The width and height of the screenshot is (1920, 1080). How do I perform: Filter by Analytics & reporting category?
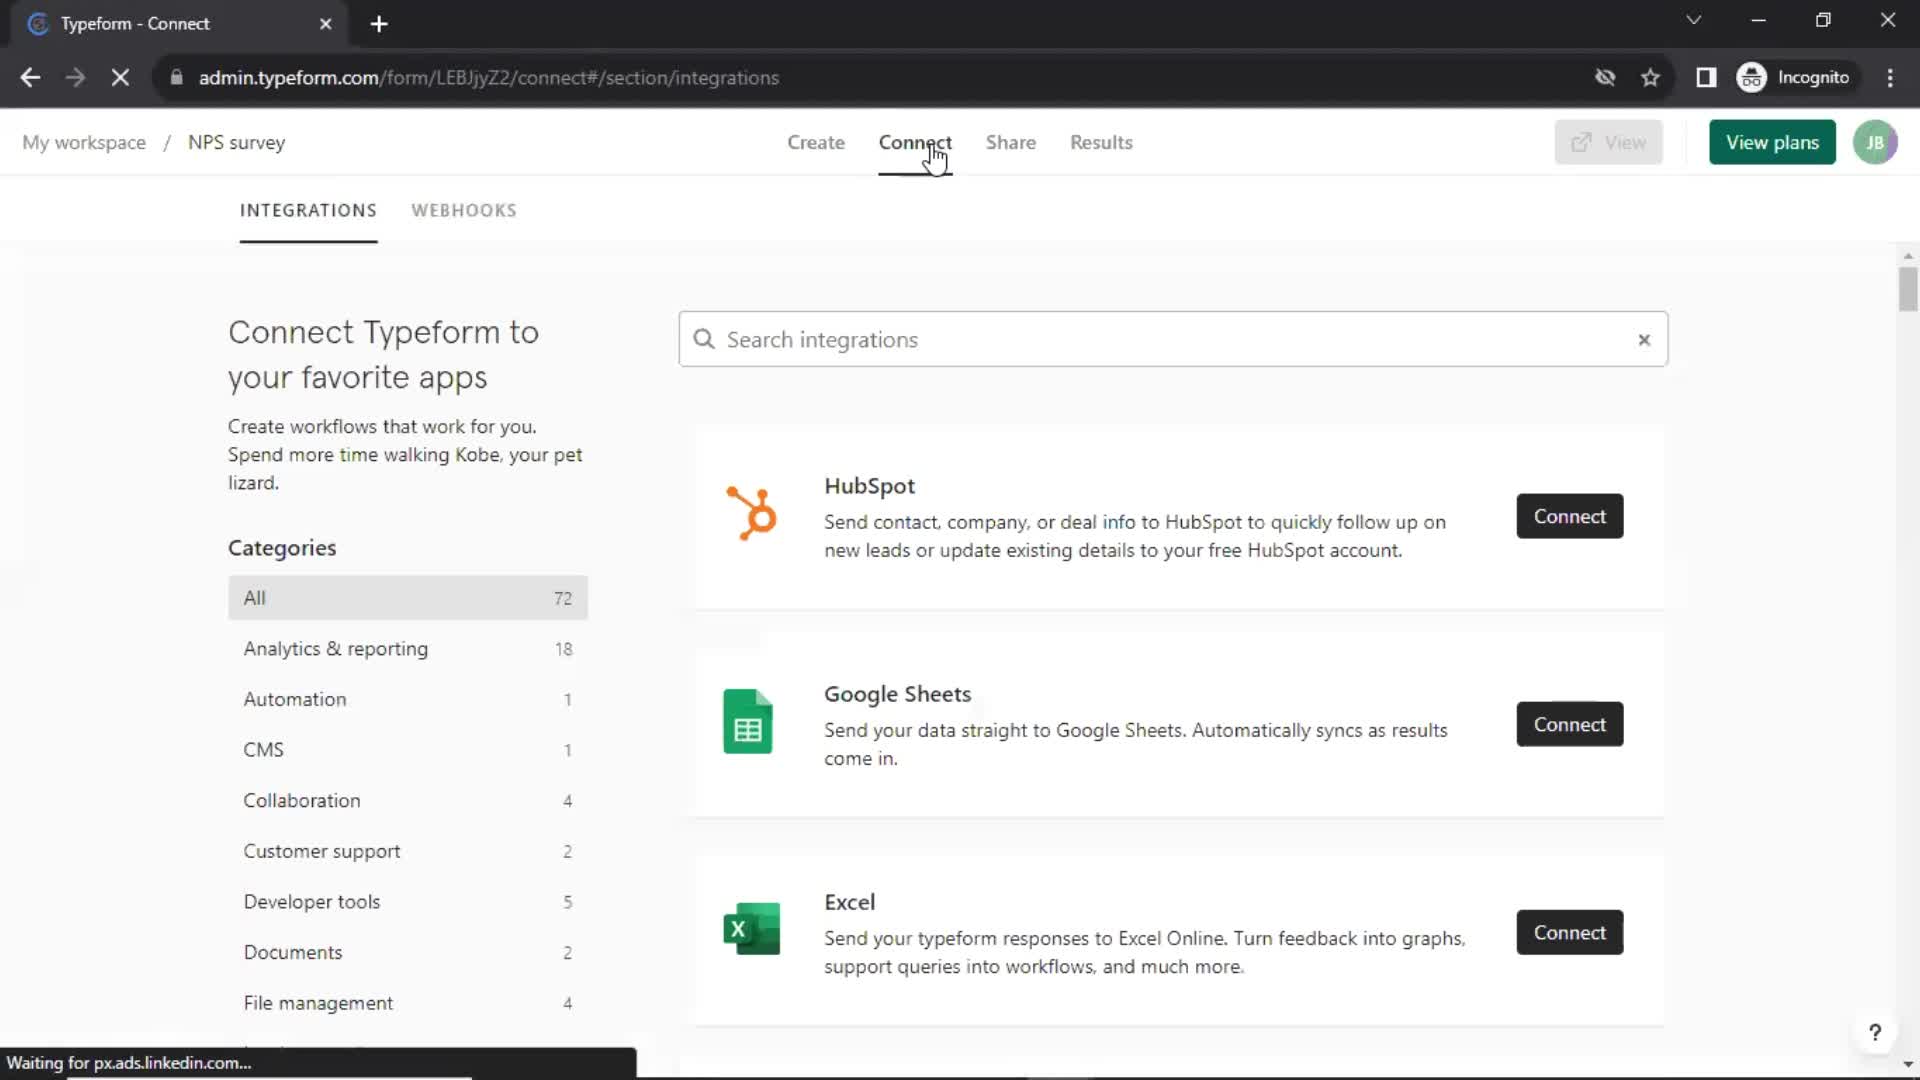click(x=408, y=648)
